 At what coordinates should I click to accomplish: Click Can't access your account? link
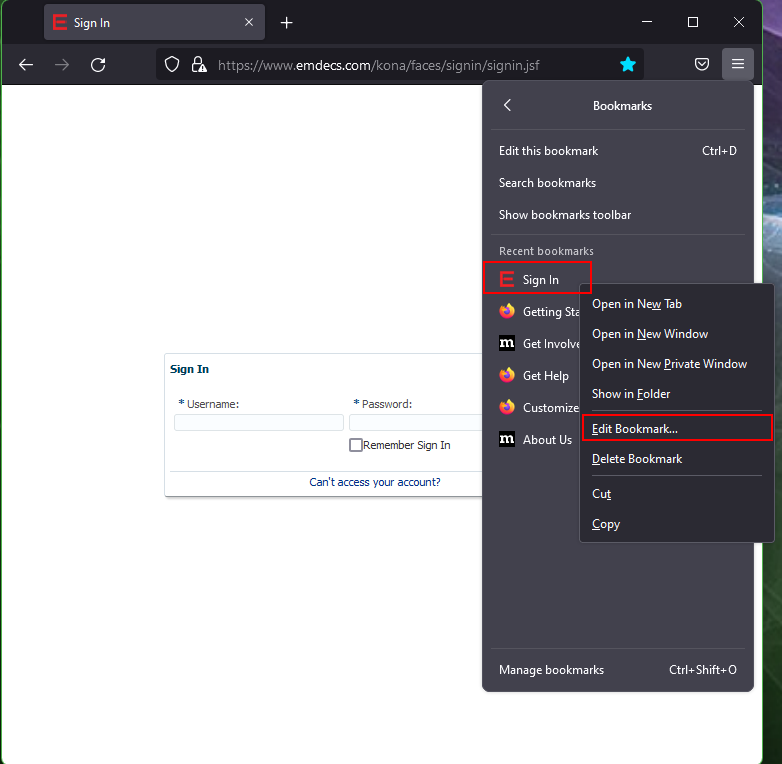tap(375, 482)
